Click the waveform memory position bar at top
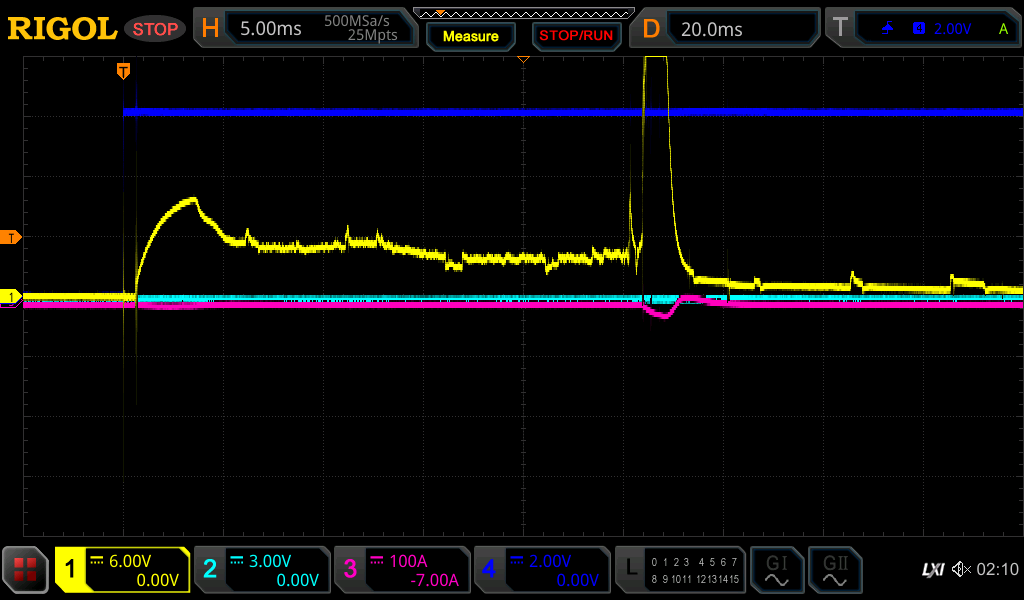Image resolution: width=1024 pixels, height=600 pixels. 522,13
